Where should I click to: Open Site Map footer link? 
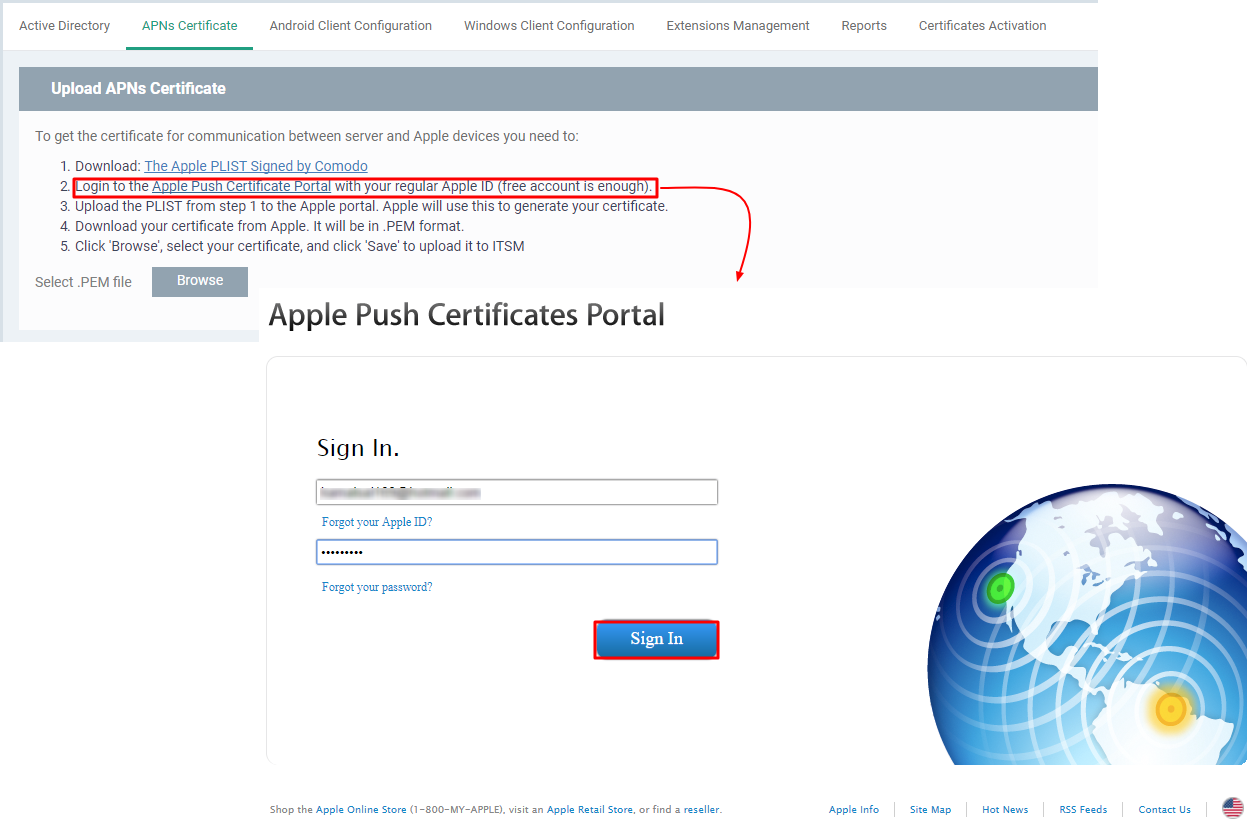point(931,810)
